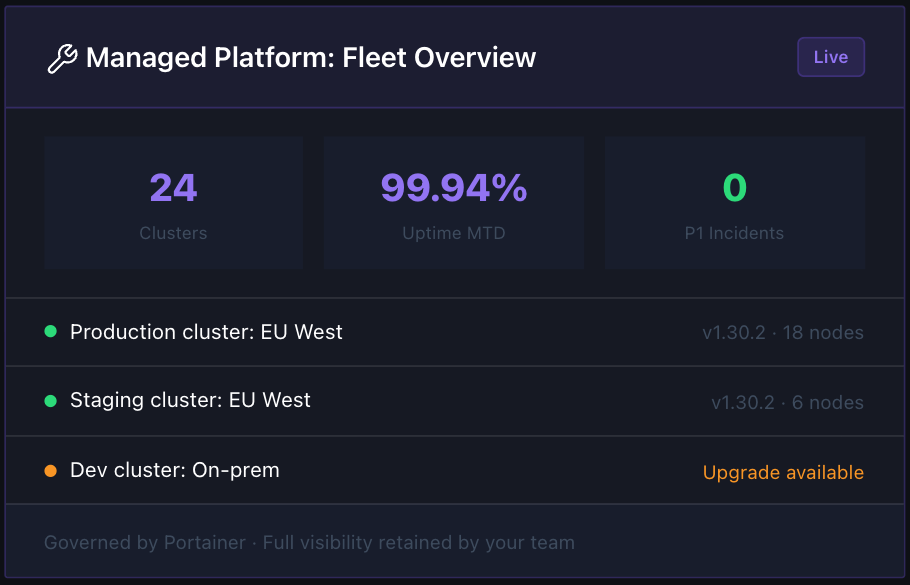Click the Managed Platform: Fleet Overview title
910x585 pixels.
(x=310, y=57)
